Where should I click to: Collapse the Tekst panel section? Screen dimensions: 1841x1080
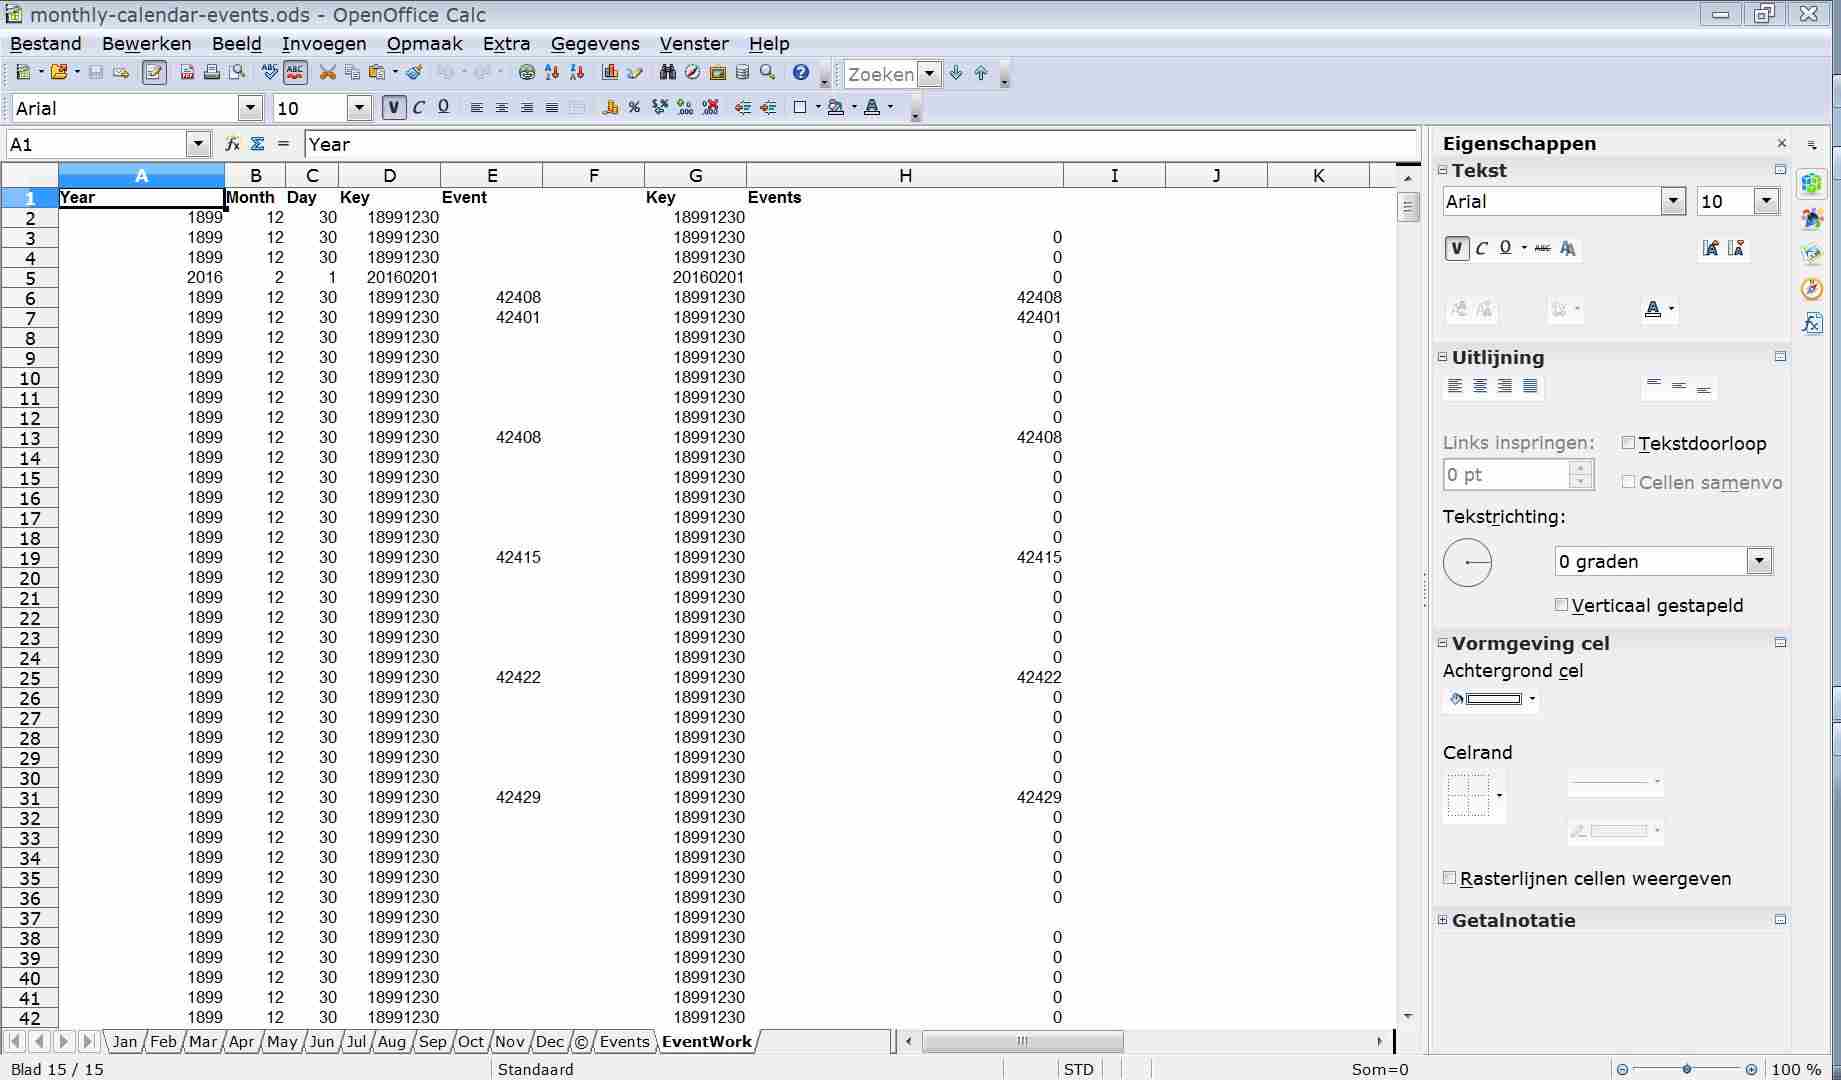click(1443, 170)
